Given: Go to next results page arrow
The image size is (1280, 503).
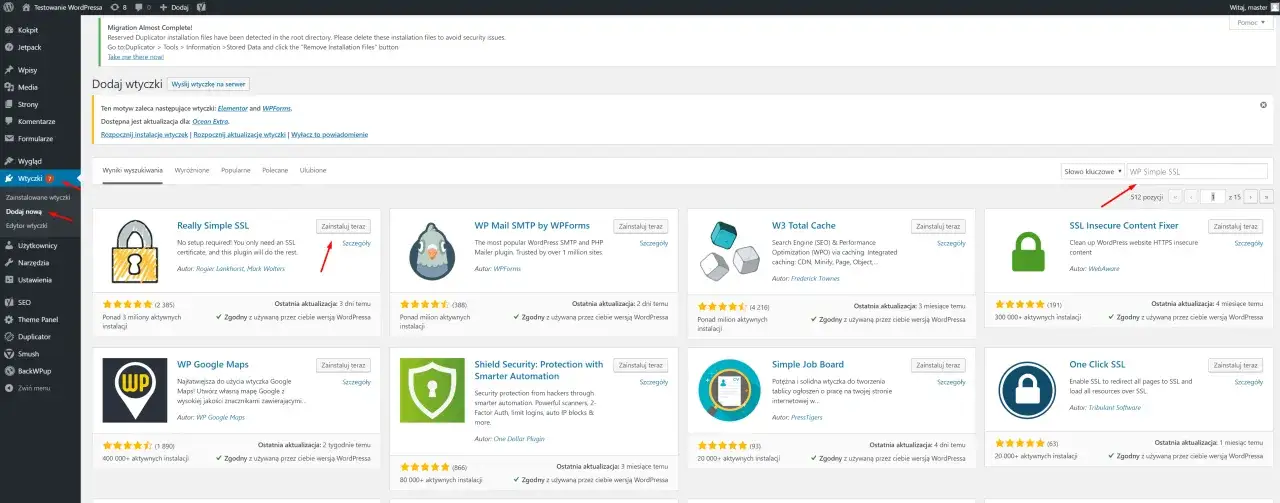Looking at the screenshot, I should coord(1252,197).
